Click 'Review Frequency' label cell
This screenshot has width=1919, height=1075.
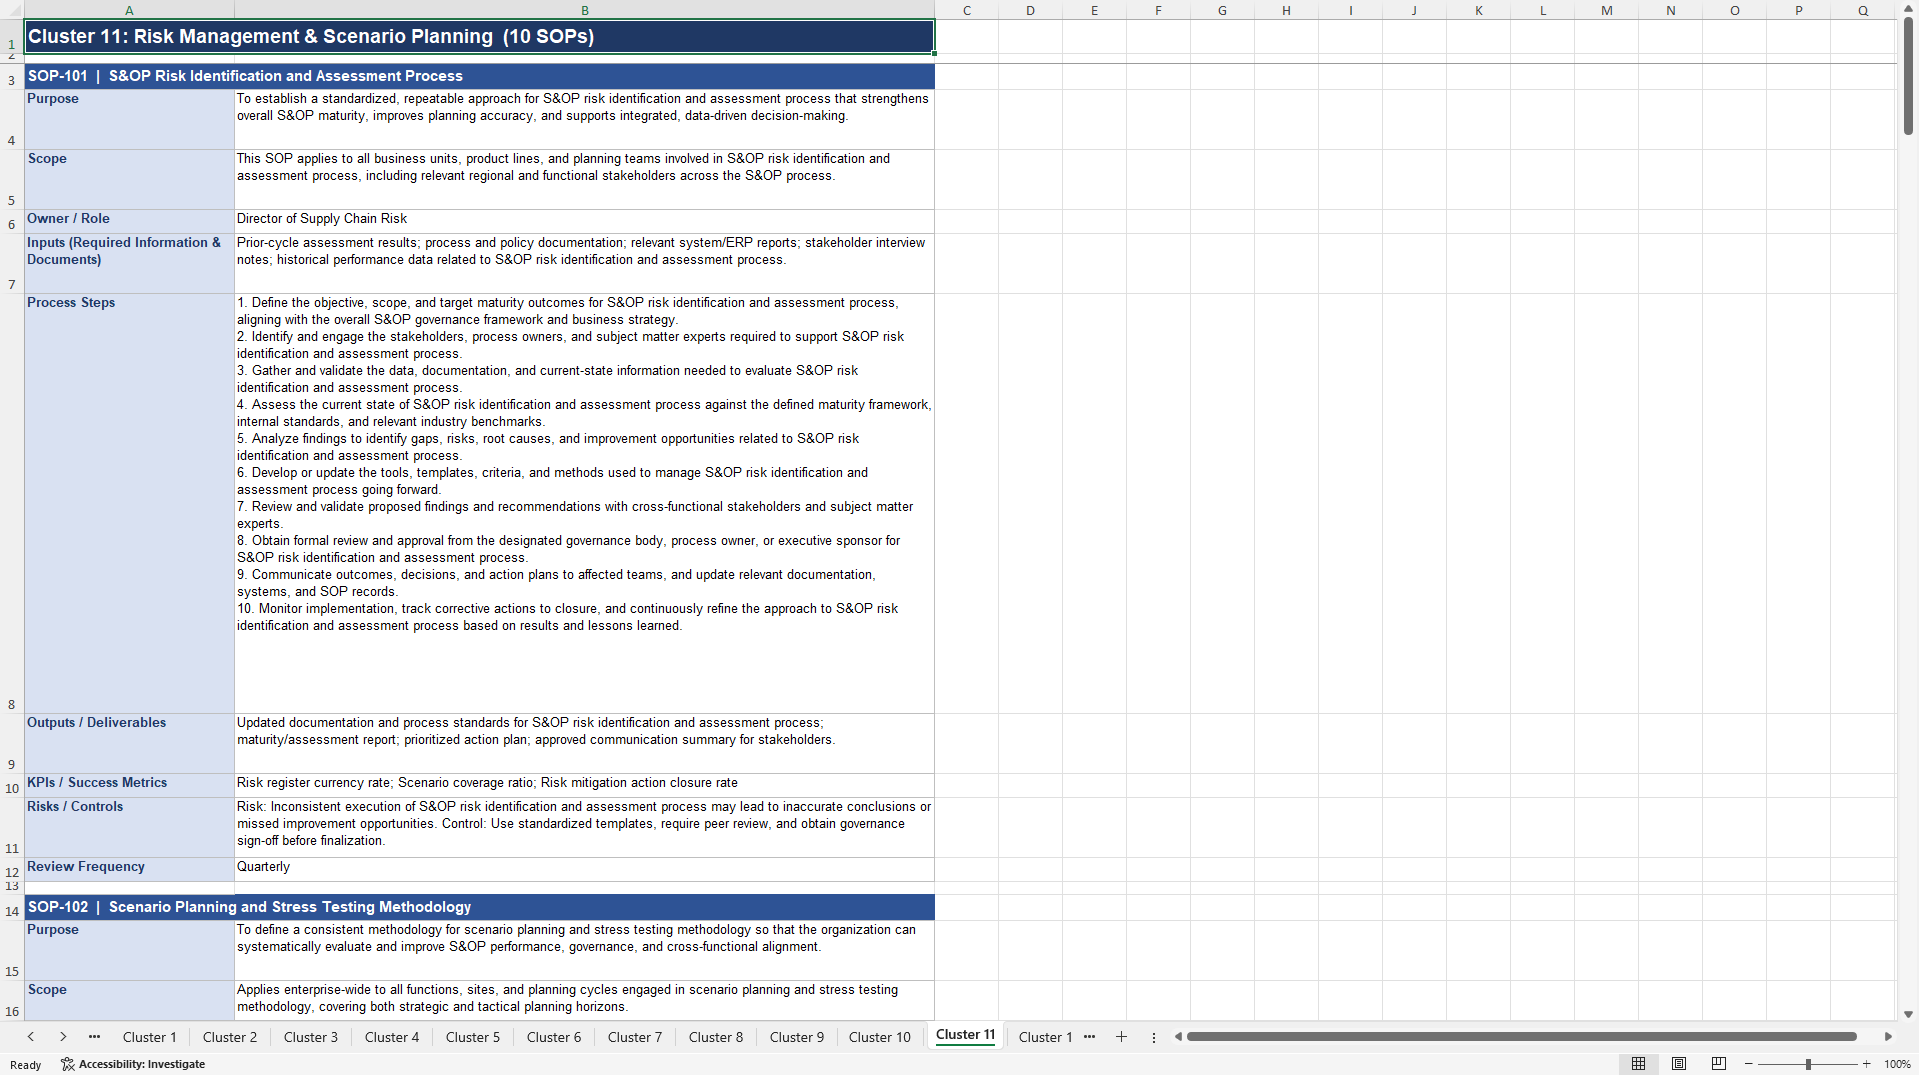point(129,869)
